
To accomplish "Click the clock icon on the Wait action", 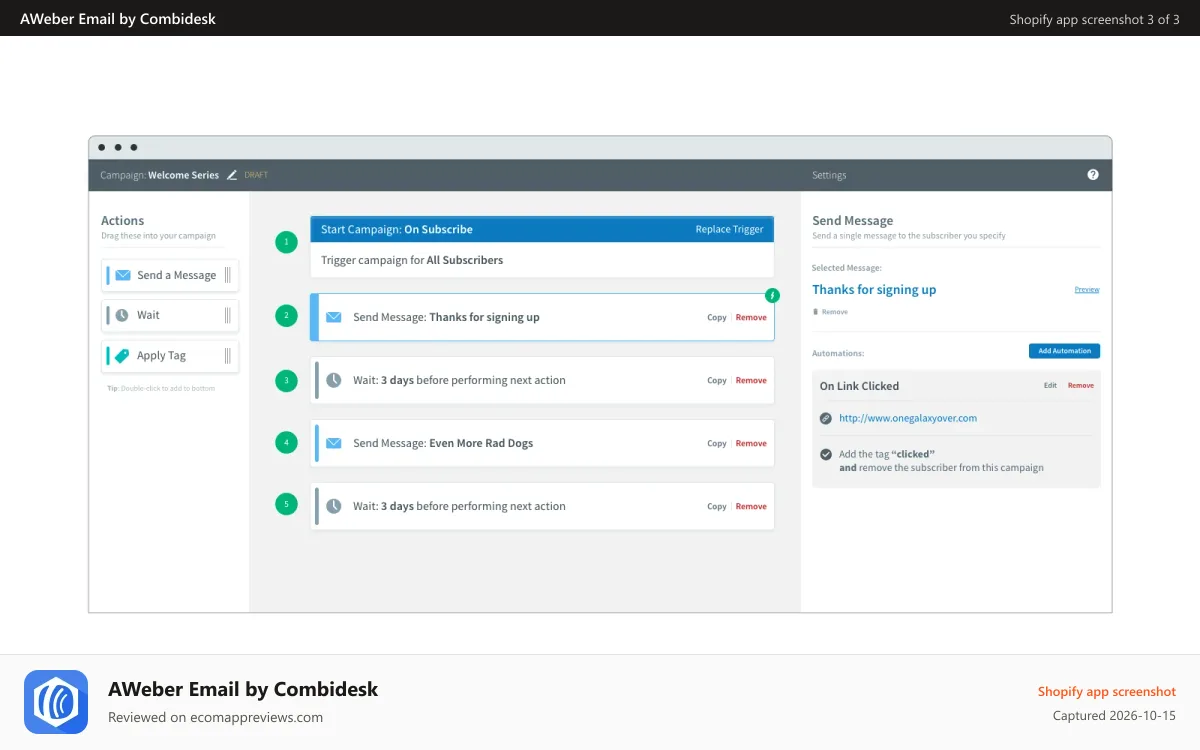I will tap(122, 315).
